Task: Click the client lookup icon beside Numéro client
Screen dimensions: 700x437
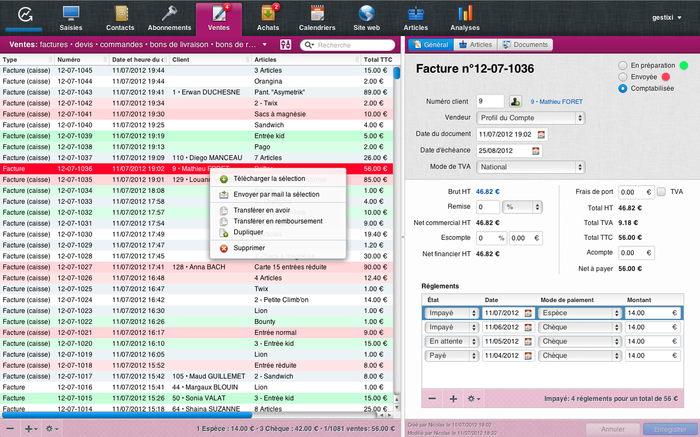Action: (516, 101)
